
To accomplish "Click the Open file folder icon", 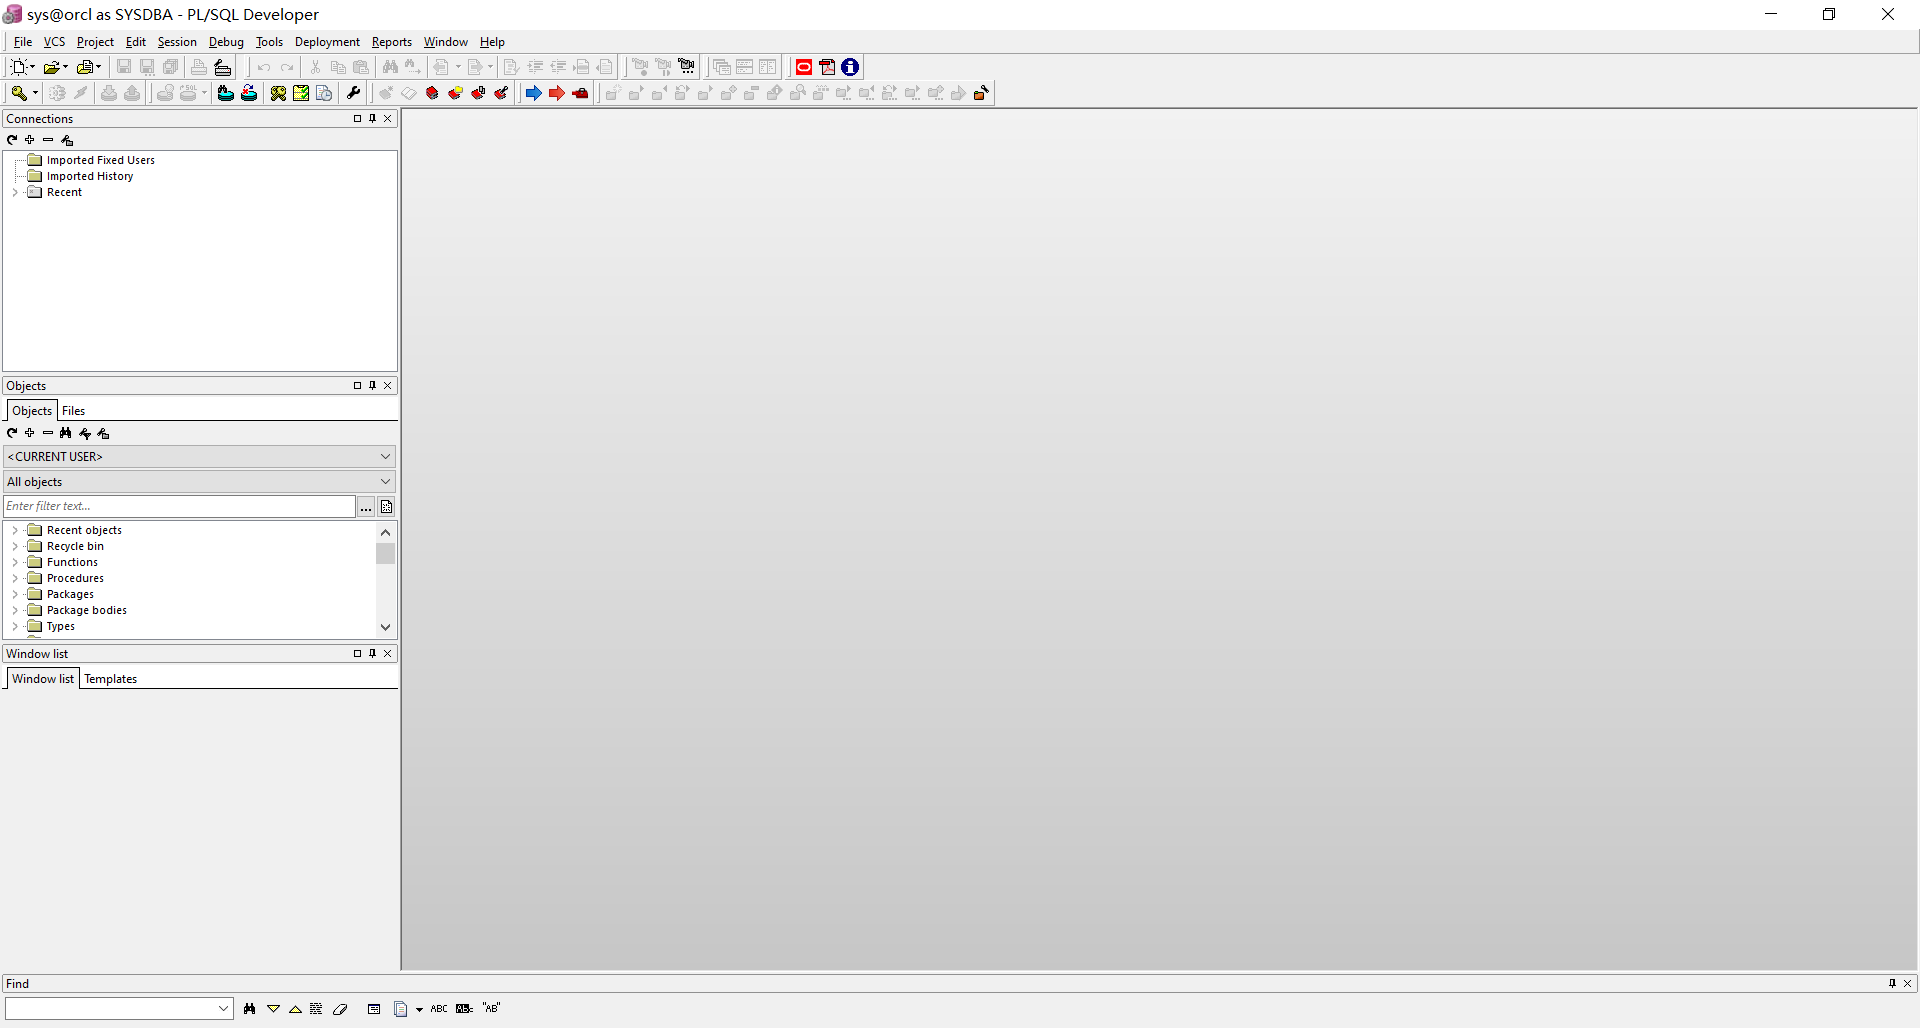I will tap(52, 67).
